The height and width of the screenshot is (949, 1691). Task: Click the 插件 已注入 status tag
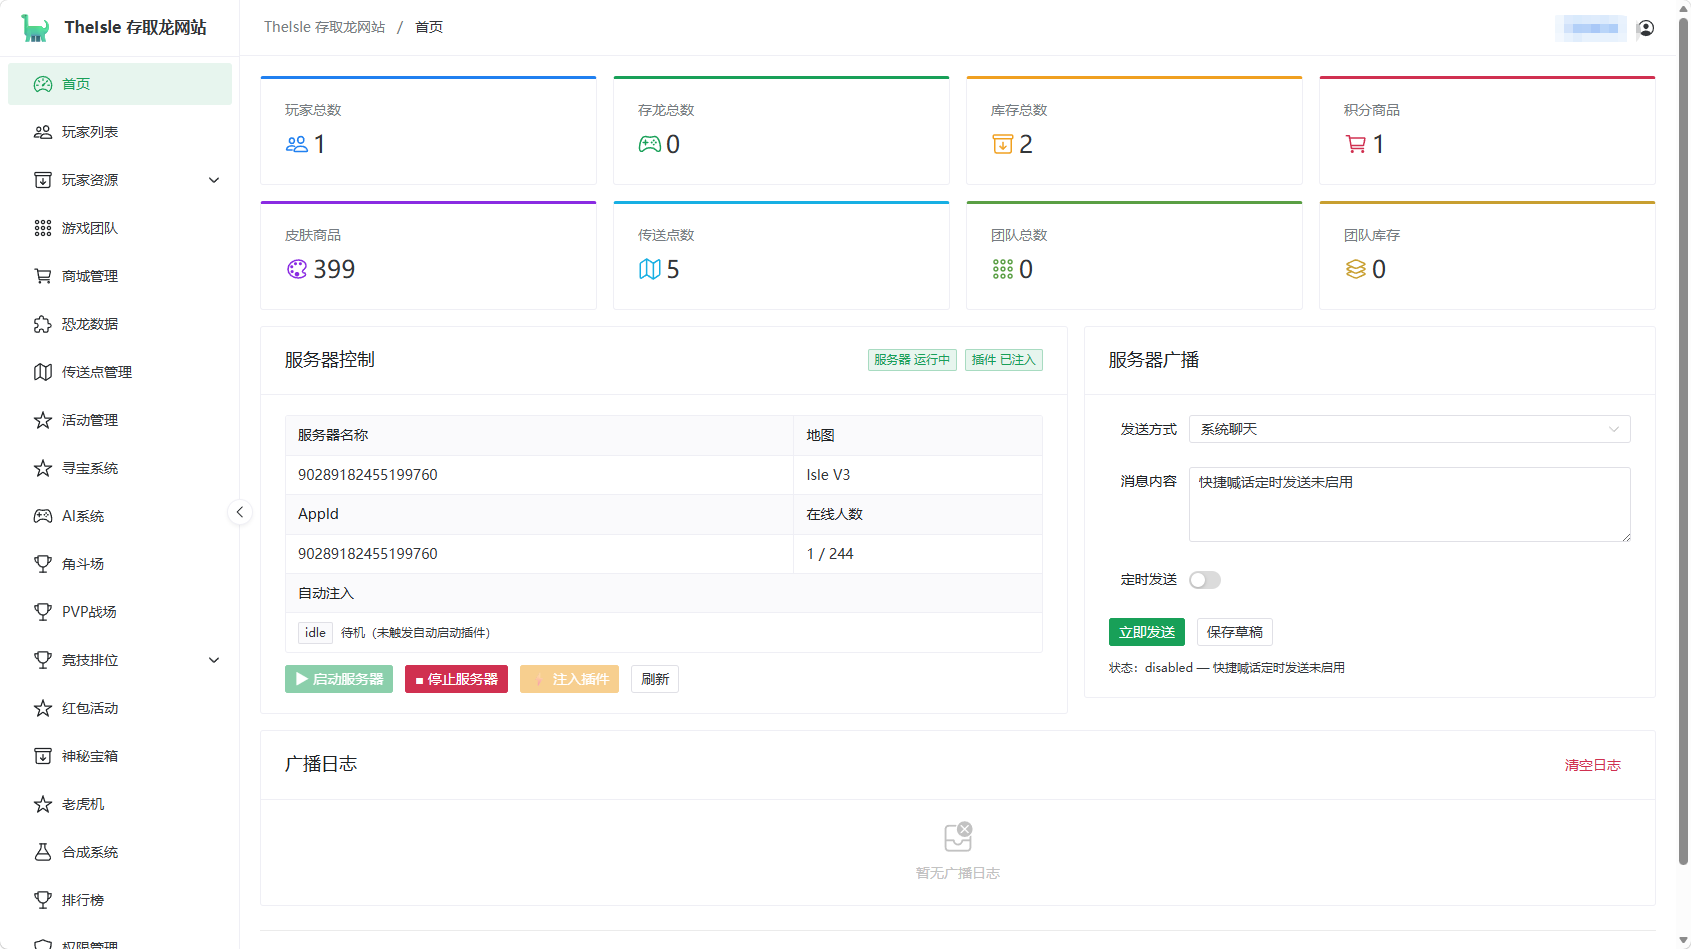pyautogui.click(x=1004, y=360)
